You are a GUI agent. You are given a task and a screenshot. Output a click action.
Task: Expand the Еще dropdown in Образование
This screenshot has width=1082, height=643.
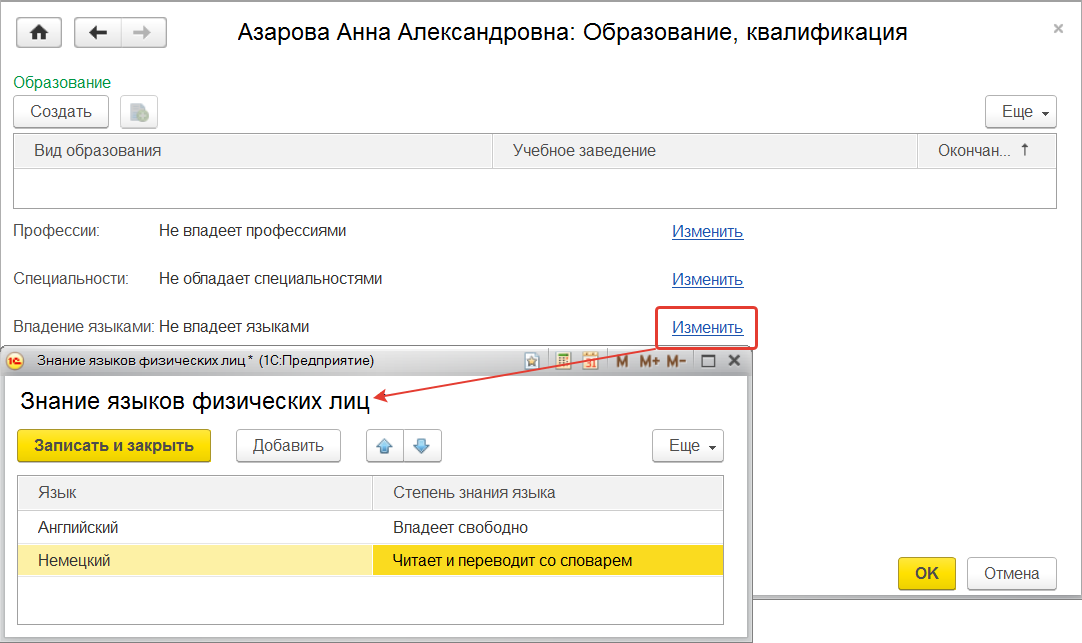tap(1021, 112)
